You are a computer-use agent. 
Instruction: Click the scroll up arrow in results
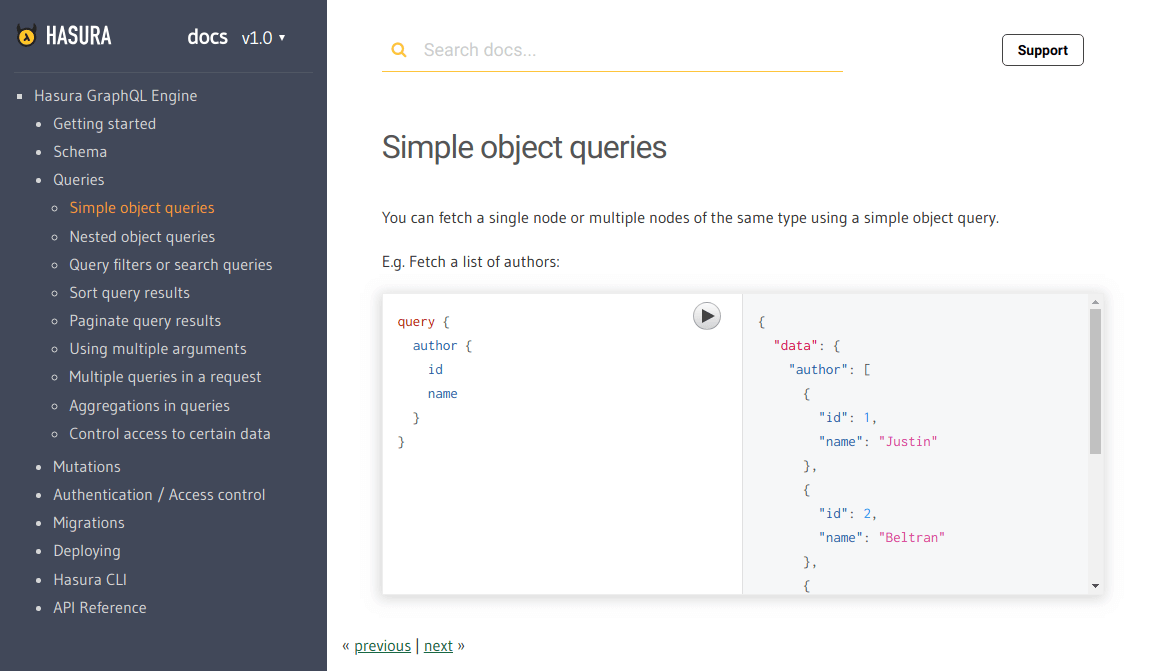coord(1095,301)
